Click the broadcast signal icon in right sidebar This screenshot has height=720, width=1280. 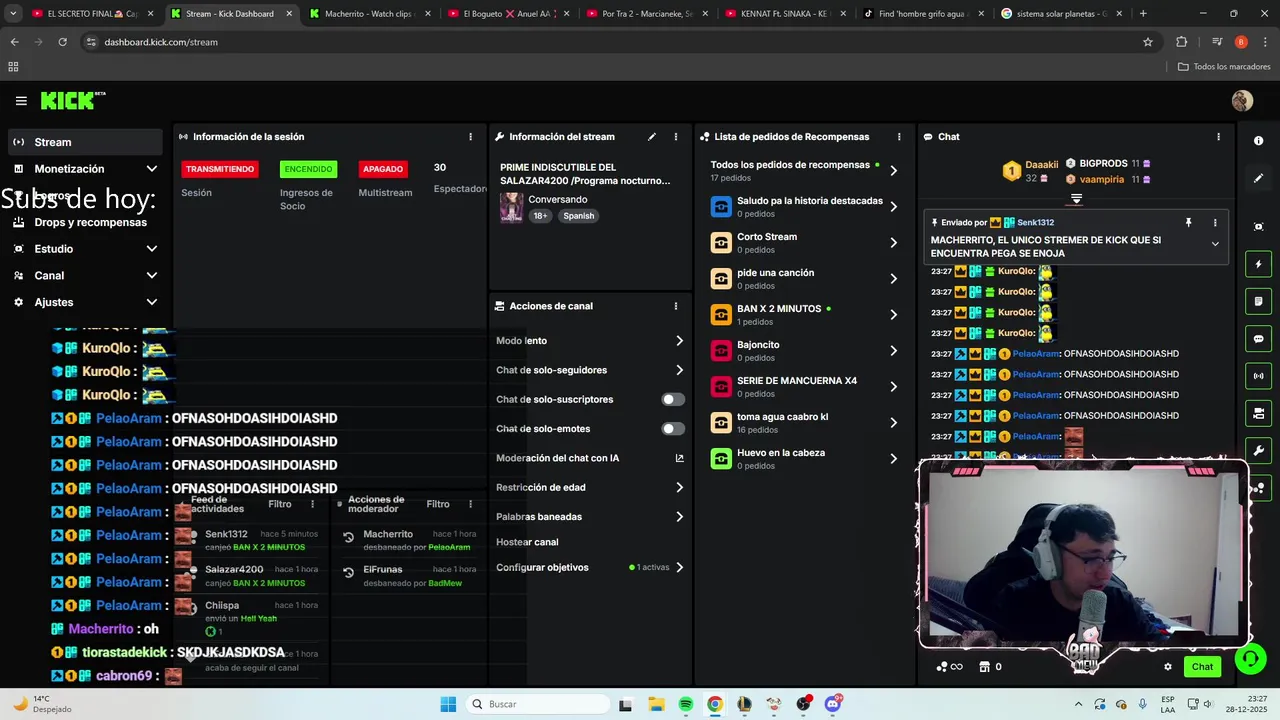click(x=1258, y=376)
